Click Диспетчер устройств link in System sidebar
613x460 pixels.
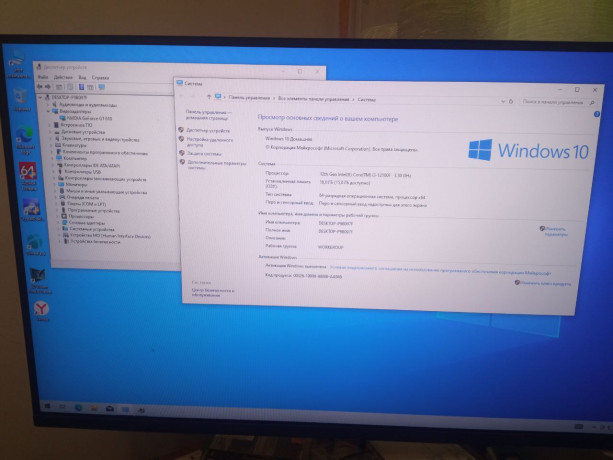[x=208, y=131]
